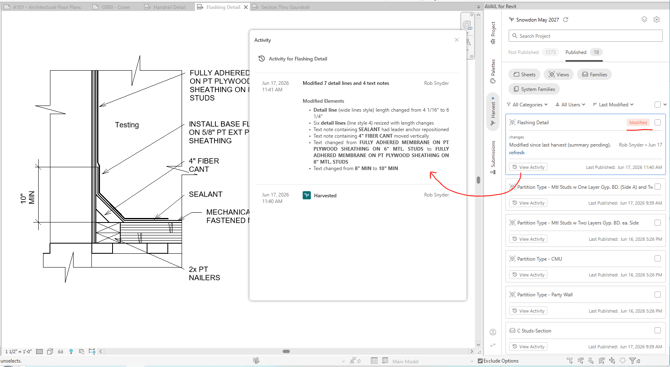Select the Not Published tab
Screen dimensions: 670x367
coord(532,52)
